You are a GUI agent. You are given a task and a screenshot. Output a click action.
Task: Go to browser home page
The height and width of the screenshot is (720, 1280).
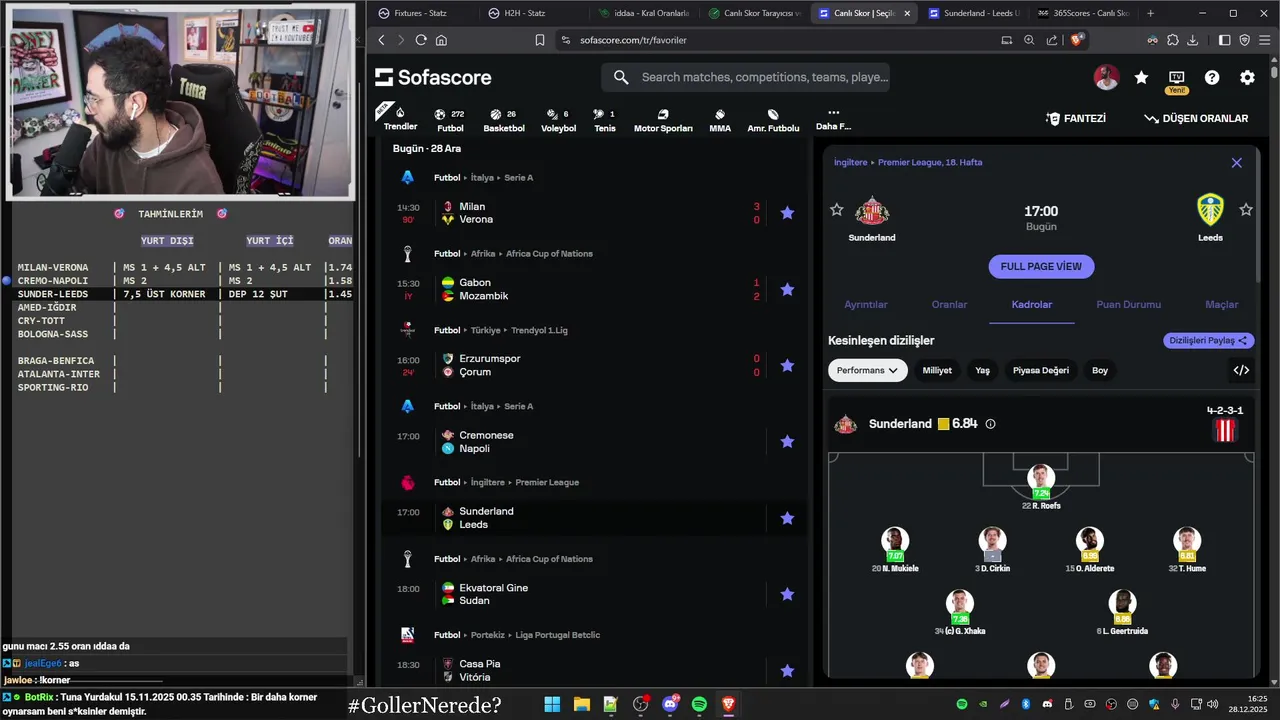point(441,40)
